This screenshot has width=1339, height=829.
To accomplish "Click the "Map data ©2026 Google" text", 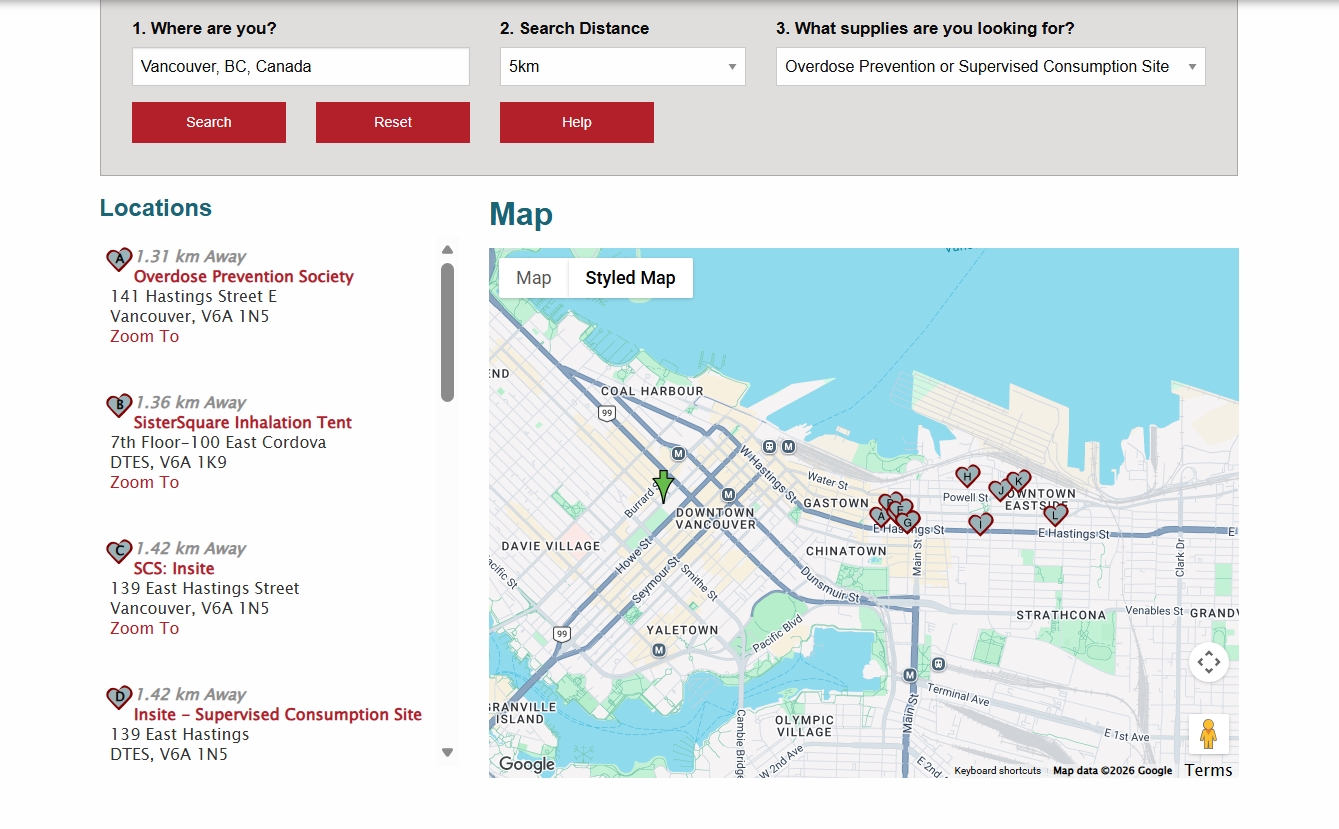I will pos(1113,771).
